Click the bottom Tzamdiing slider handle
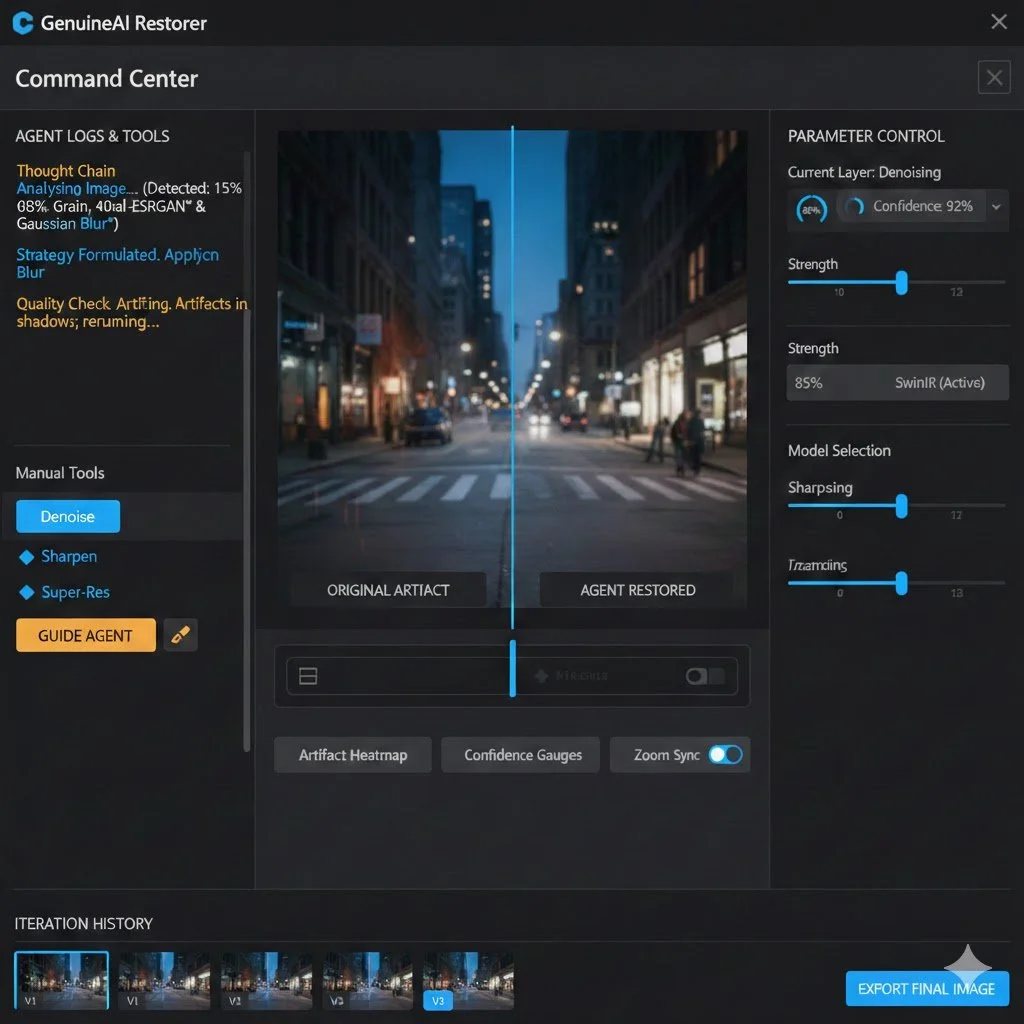This screenshot has width=1024, height=1024. click(x=901, y=583)
